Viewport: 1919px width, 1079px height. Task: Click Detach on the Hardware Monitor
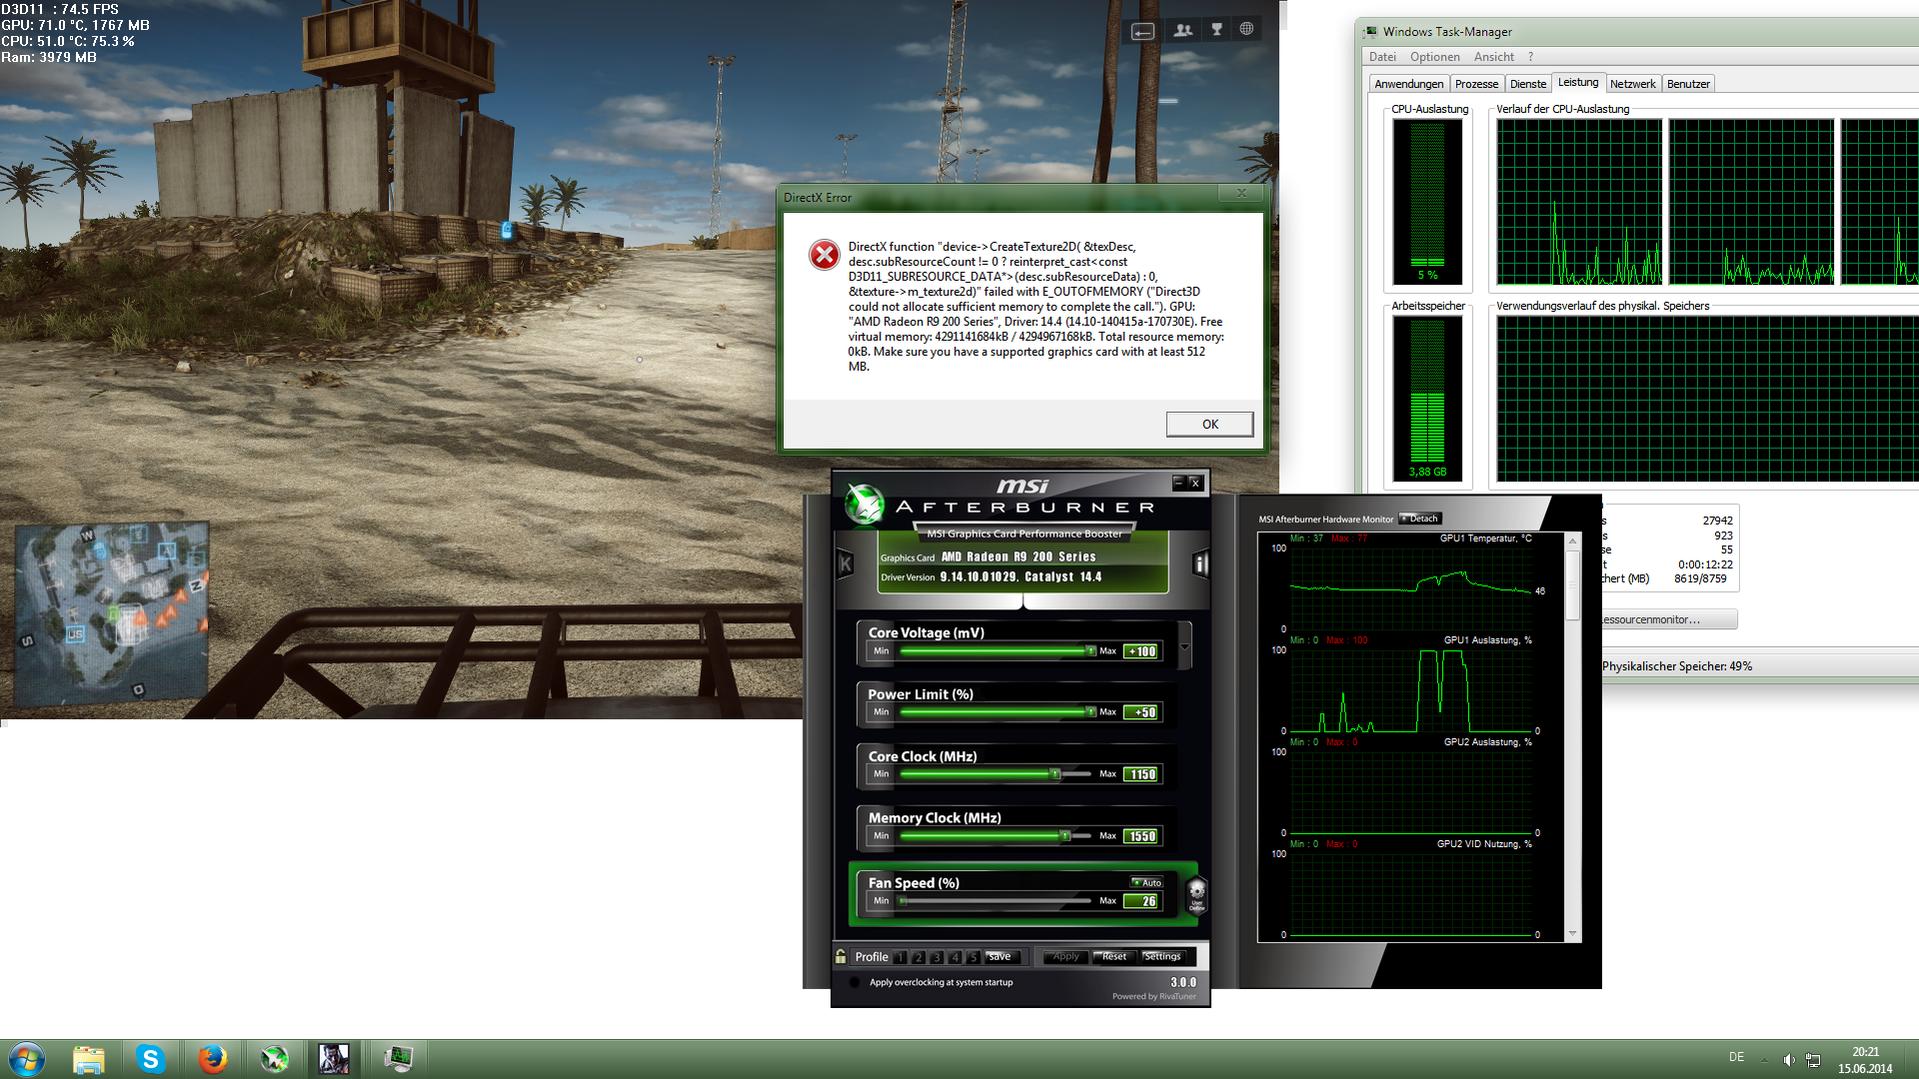click(x=1420, y=518)
